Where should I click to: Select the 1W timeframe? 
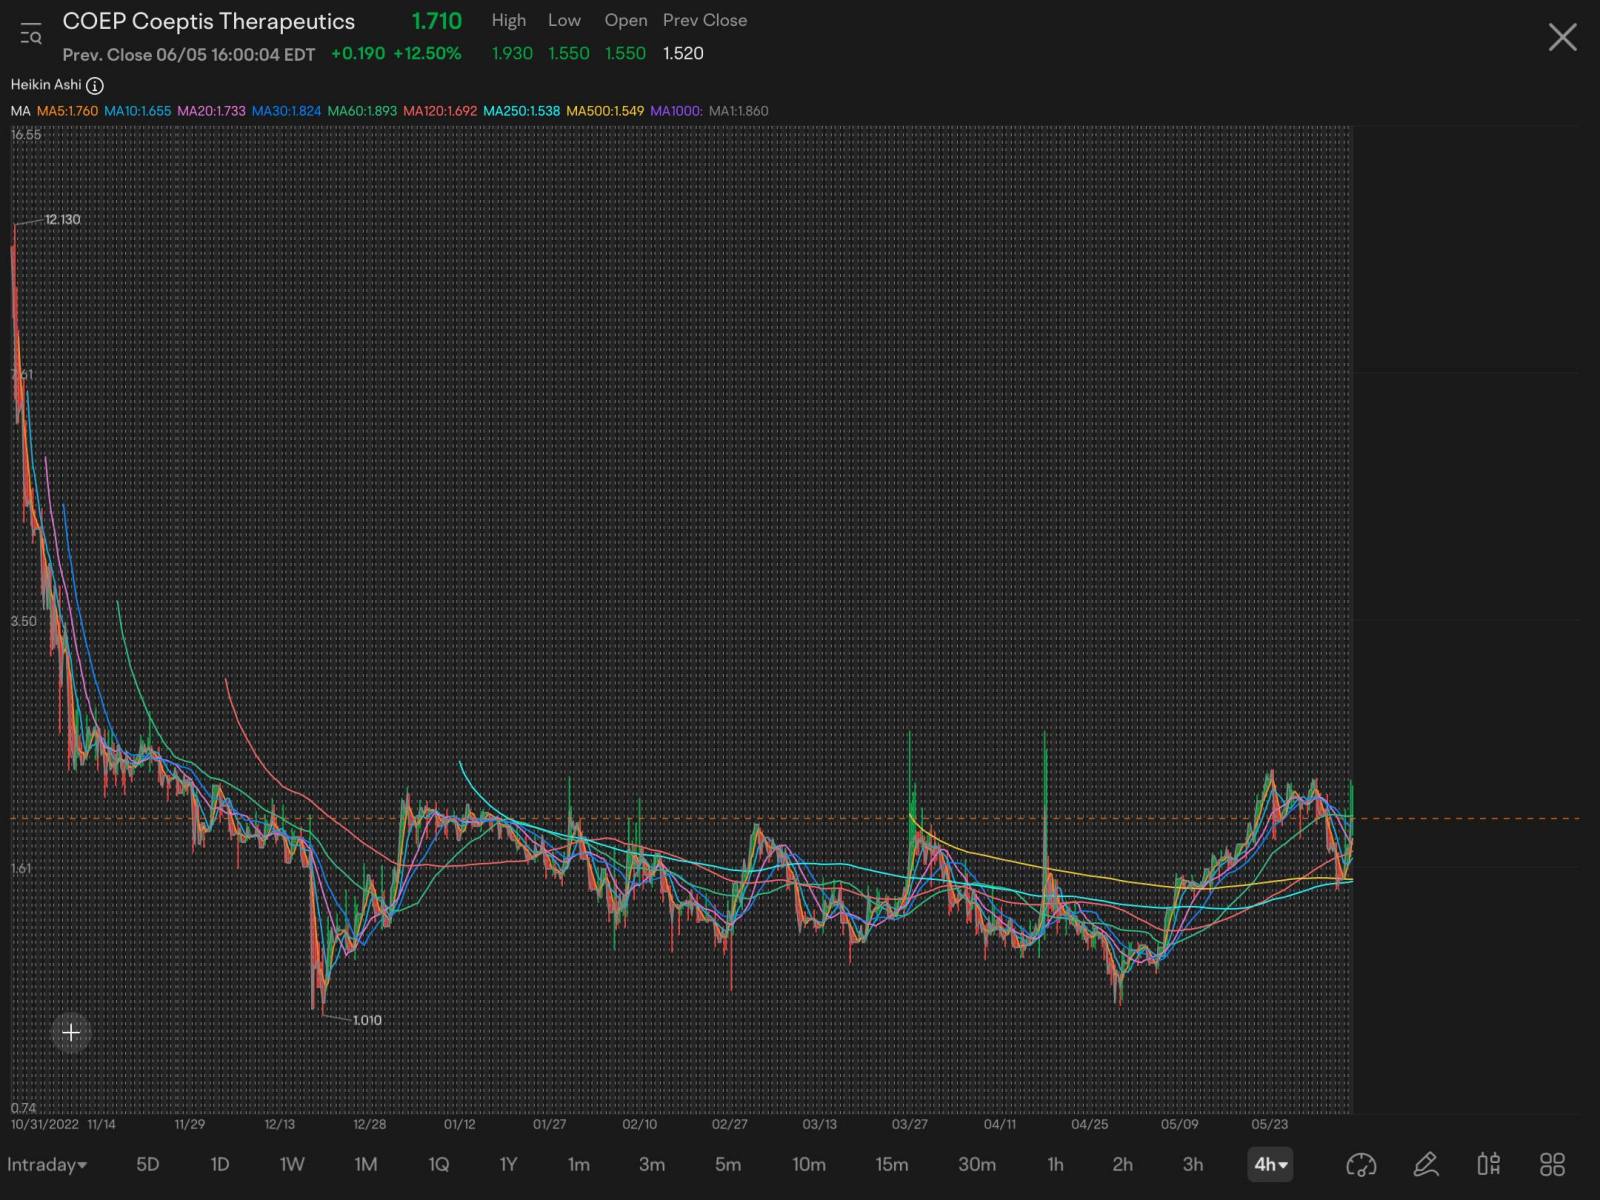292,1164
